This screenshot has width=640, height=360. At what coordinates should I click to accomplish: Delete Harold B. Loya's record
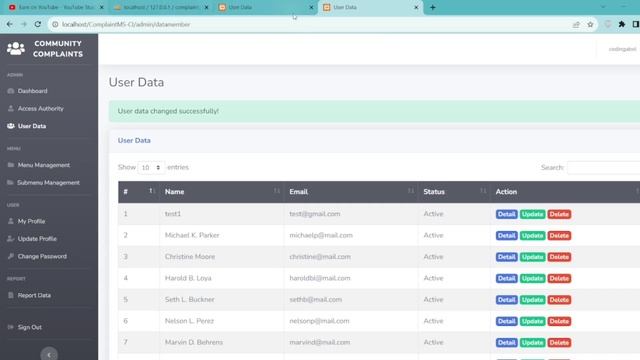(559, 278)
